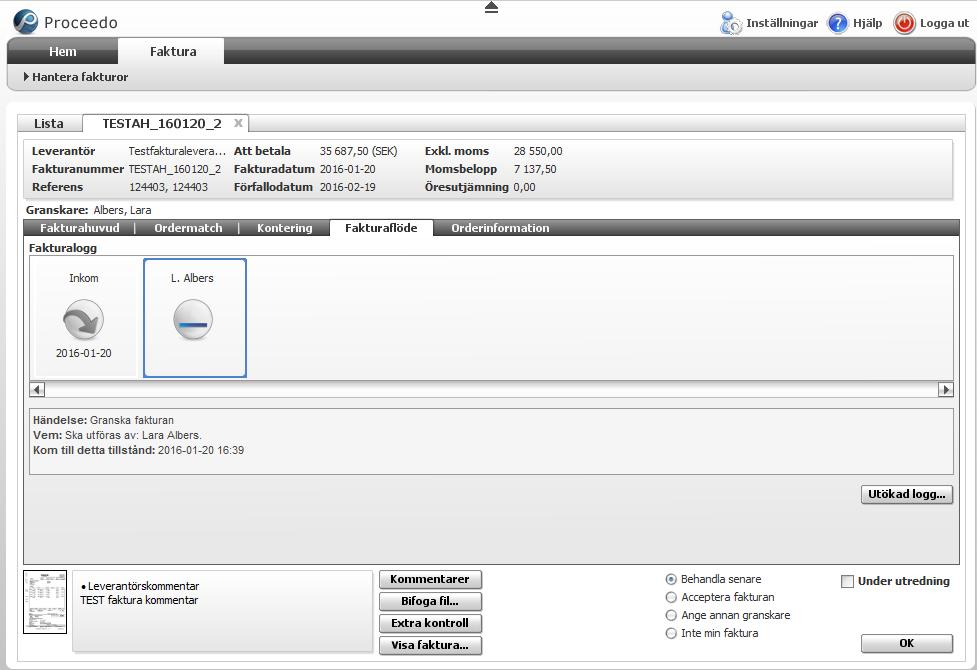Click the Inställningar link text
The height and width of the screenshot is (670, 977).
pos(782,23)
